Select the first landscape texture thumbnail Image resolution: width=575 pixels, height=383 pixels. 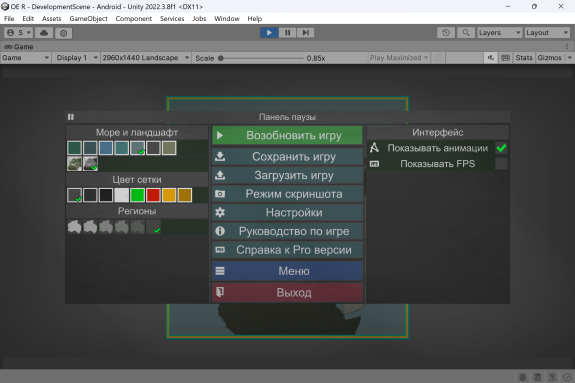(x=74, y=164)
